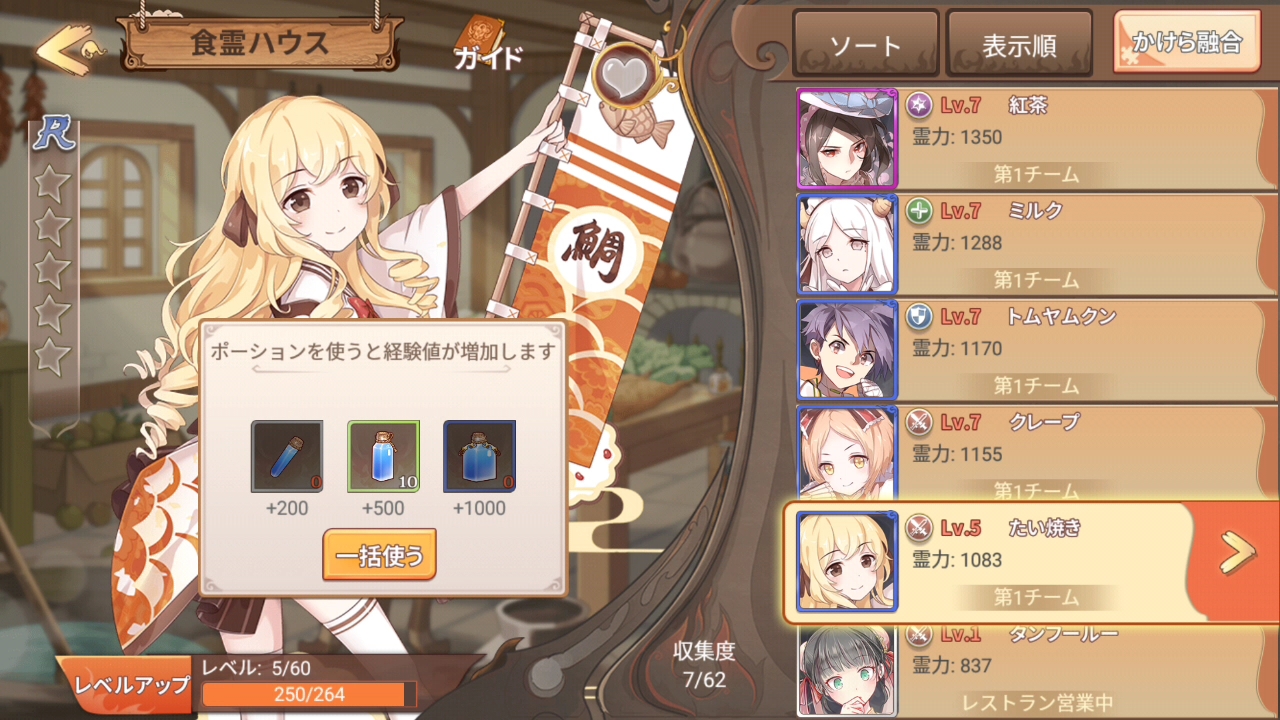This screenshot has width=1280, height=720.
Task: Click トムヤムクン's shield class icon
Action: pos(919,317)
